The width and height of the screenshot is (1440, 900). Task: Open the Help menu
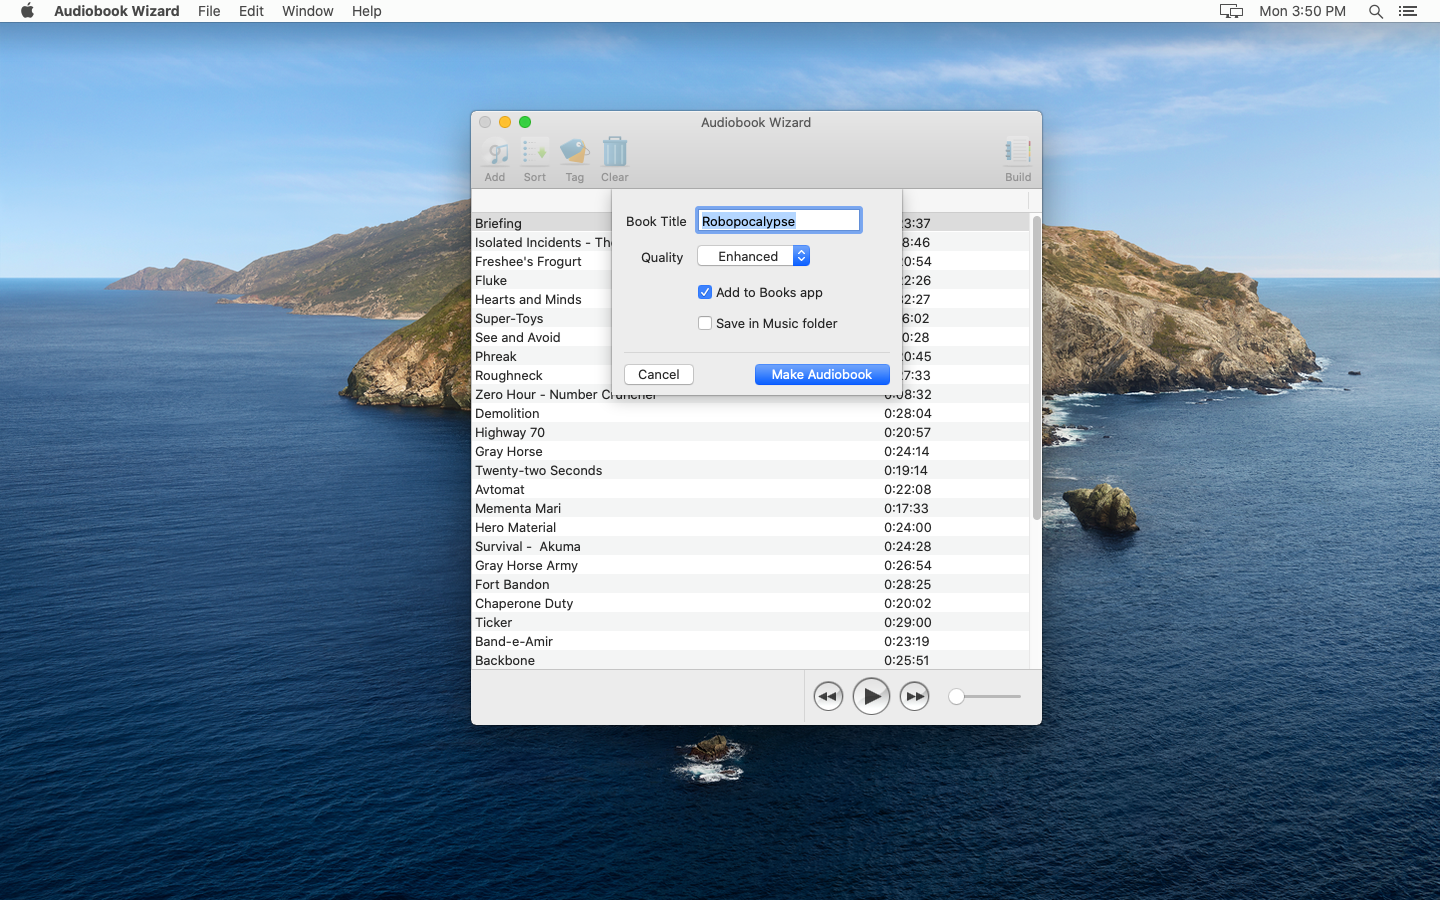point(366,11)
